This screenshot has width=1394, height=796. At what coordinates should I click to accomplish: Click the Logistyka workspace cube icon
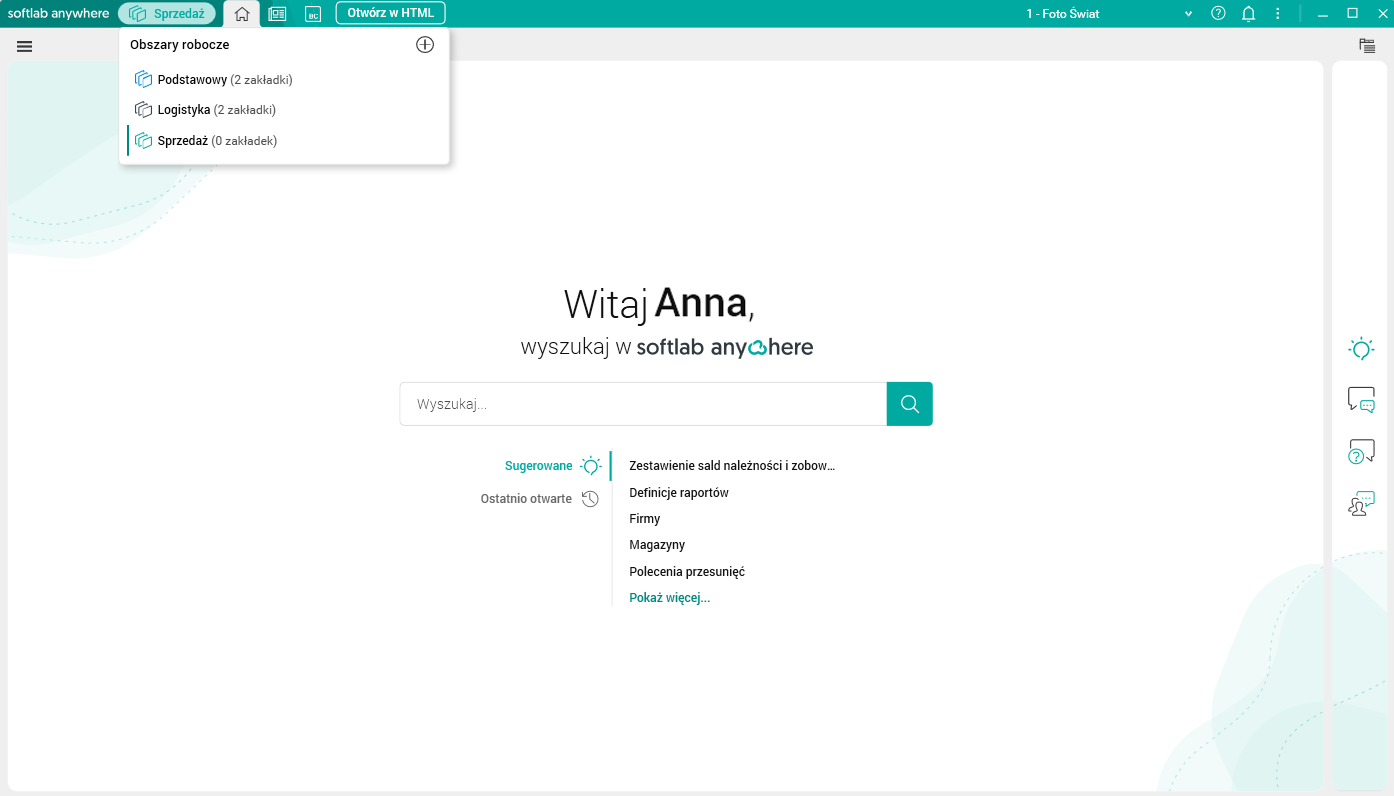(x=143, y=110)
